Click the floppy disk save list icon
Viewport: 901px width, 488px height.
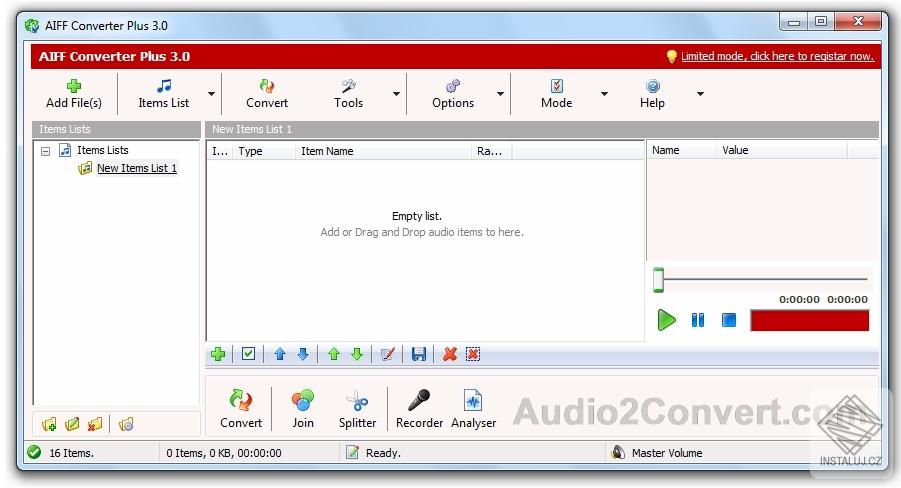[x=419, y=354]
